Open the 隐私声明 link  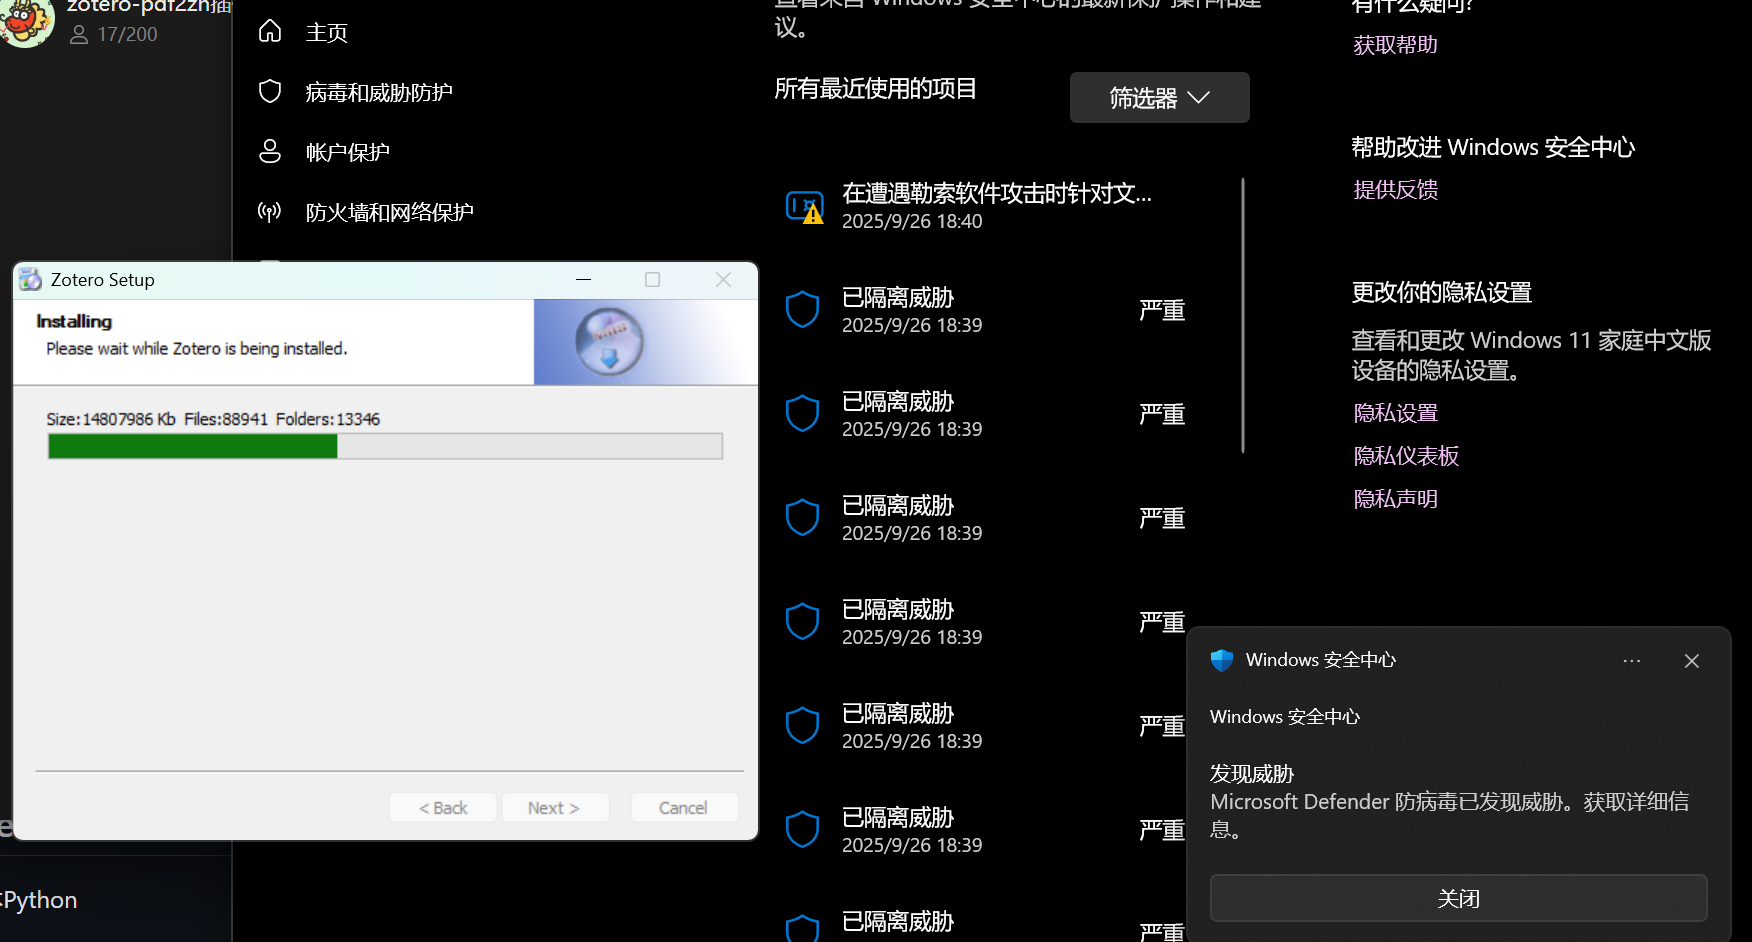pos(1395,499)
